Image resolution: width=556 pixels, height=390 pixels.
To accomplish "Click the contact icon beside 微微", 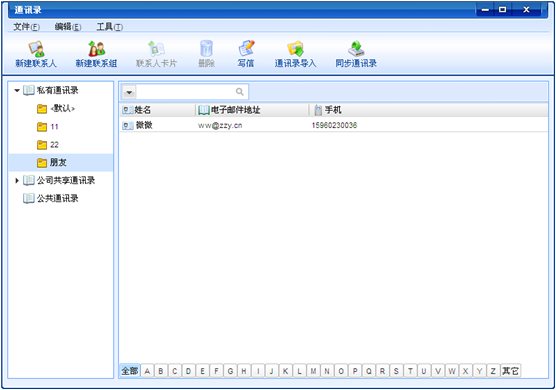I will point(128,125).
